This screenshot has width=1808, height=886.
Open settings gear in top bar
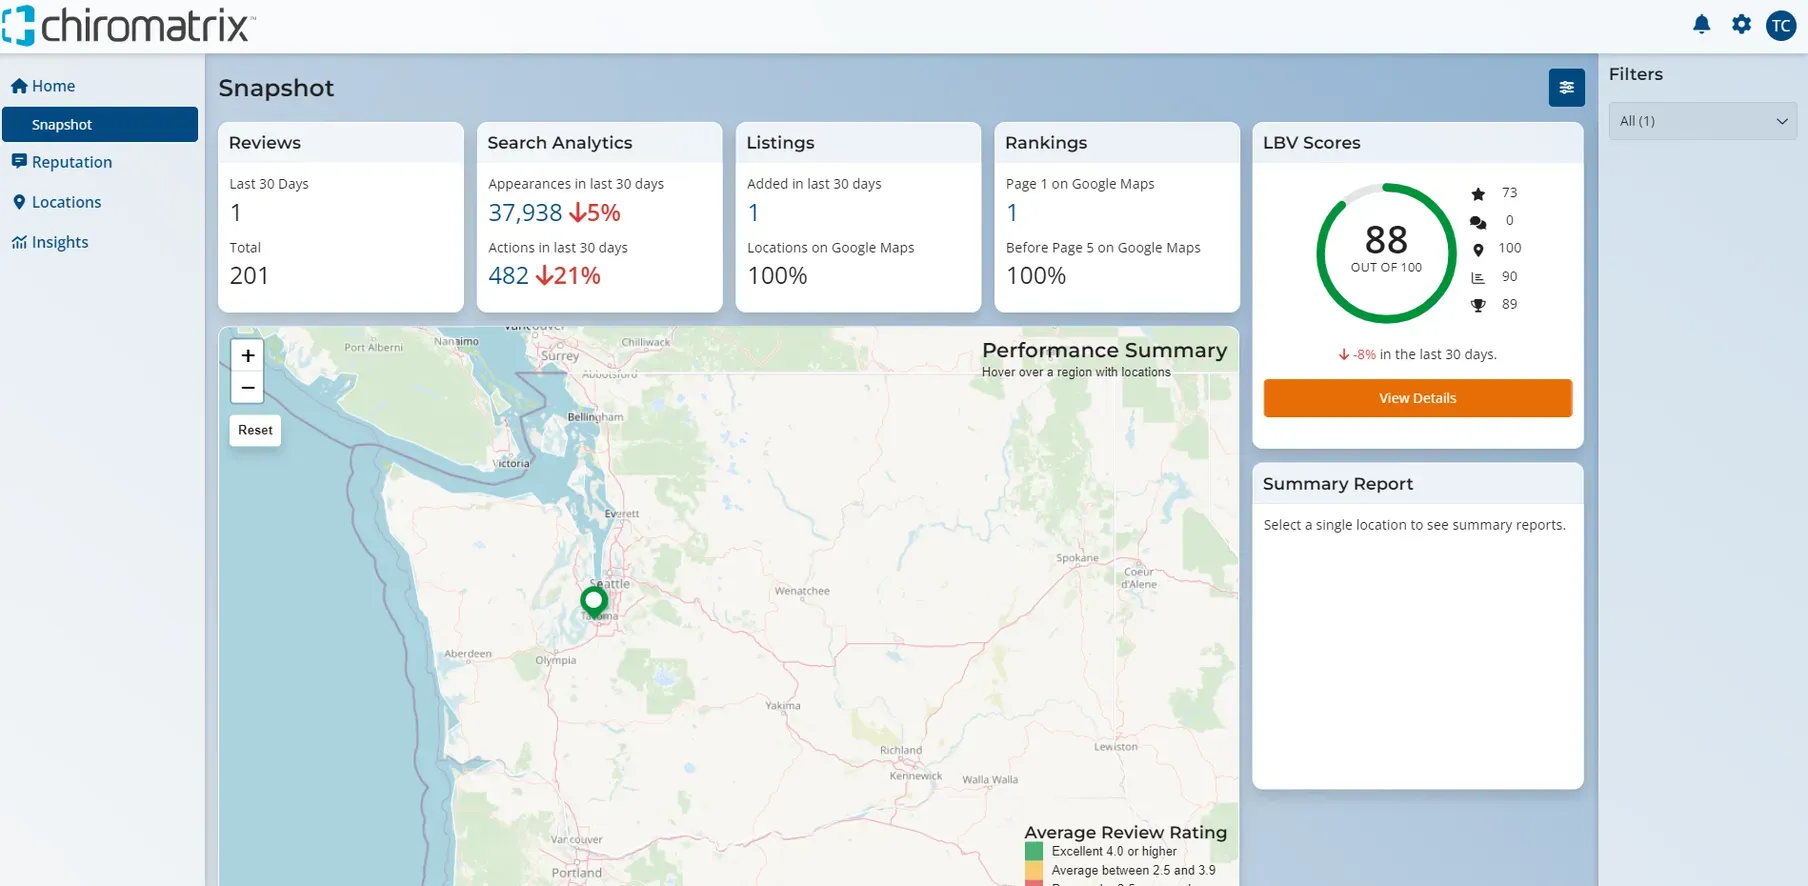[x=1741, y=25]
